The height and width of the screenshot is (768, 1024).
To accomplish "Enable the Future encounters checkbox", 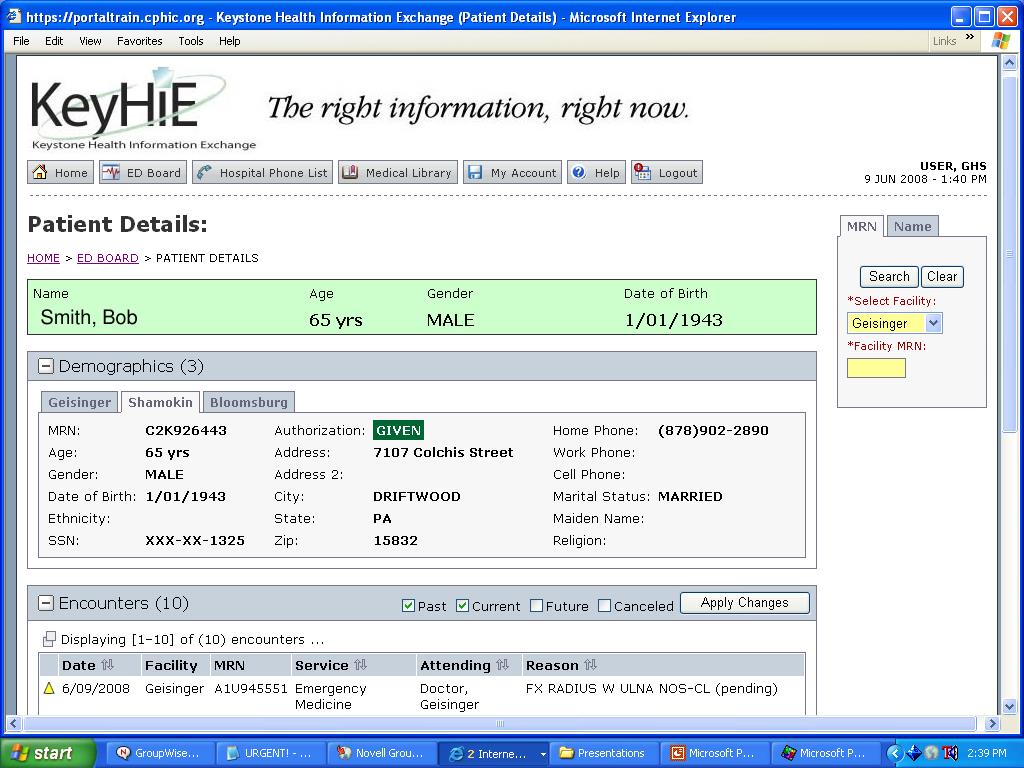I will (536, 606).
